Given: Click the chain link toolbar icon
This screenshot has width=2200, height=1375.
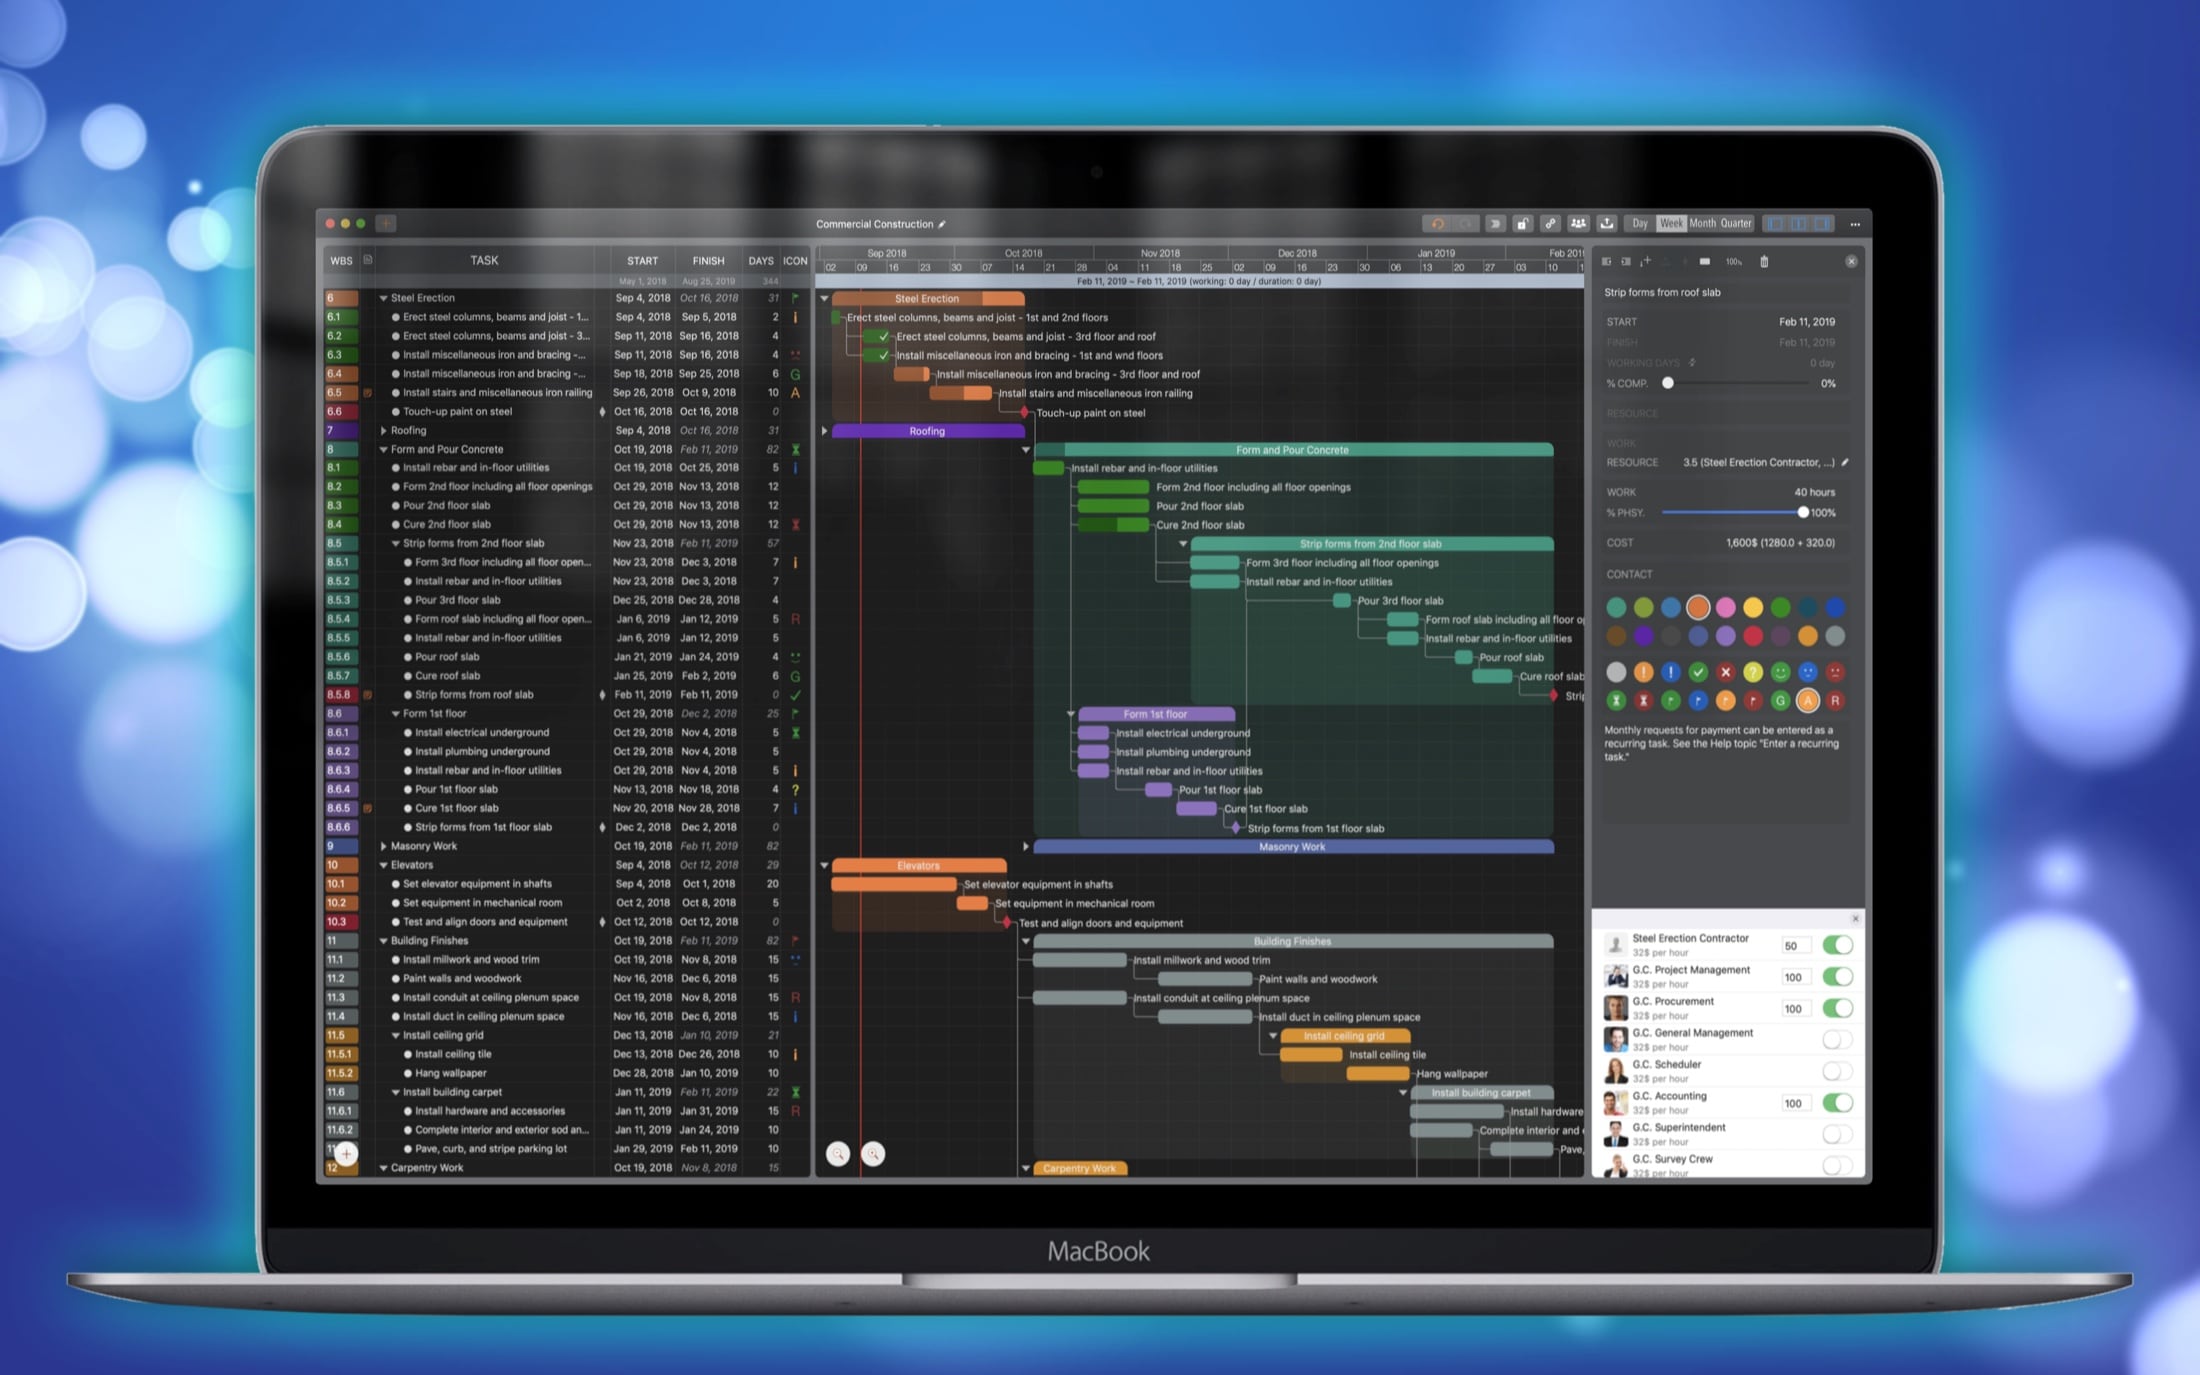Looking at the screenshot, I should tap(1550, 224).
